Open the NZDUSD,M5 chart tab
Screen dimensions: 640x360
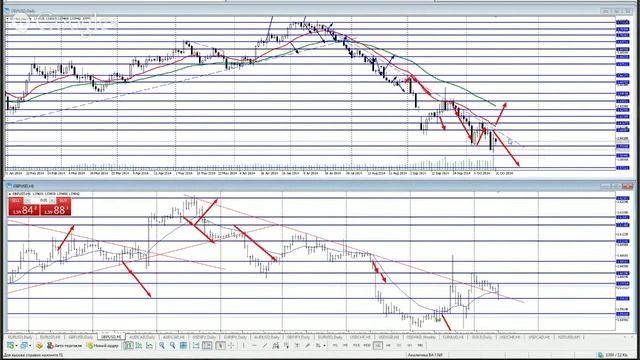click(569, 337)
